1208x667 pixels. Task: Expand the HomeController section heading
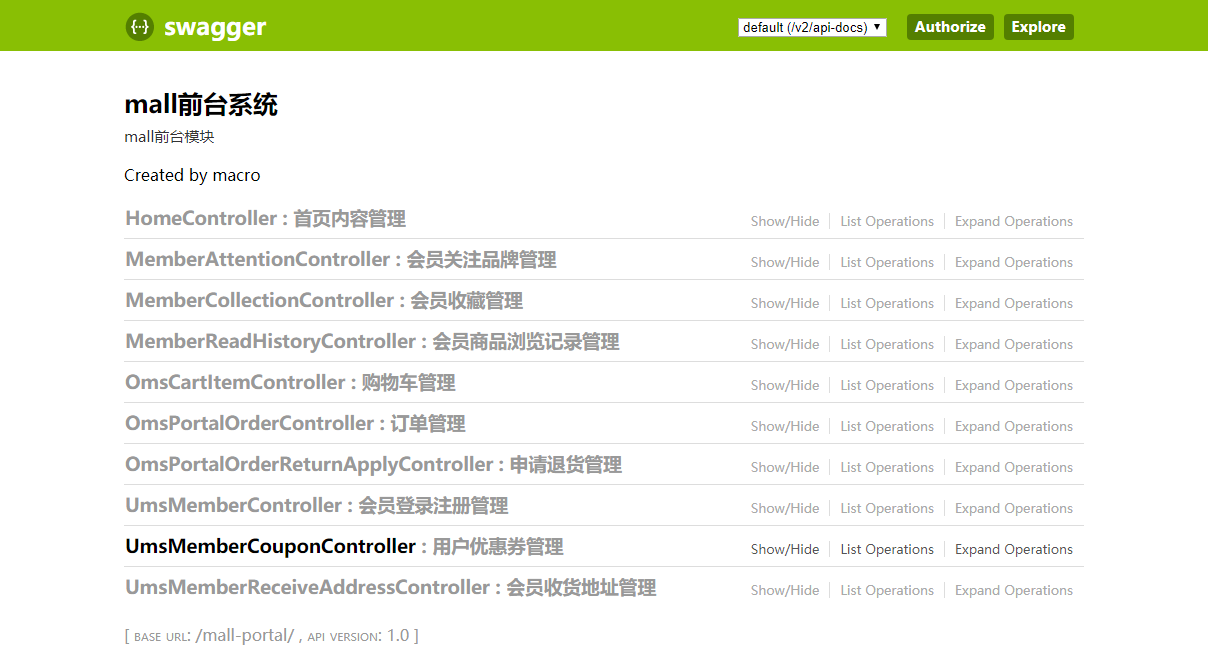265,219
